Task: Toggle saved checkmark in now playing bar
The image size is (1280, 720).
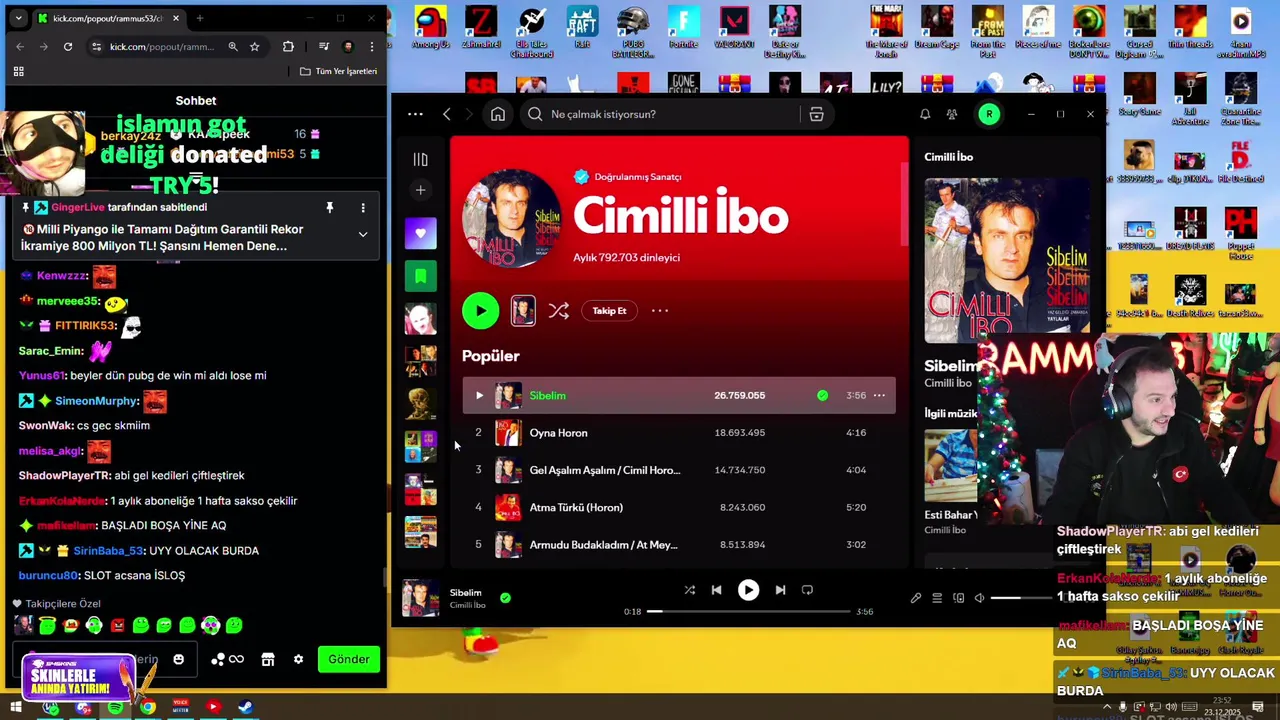Action: (x=505, y=598)
